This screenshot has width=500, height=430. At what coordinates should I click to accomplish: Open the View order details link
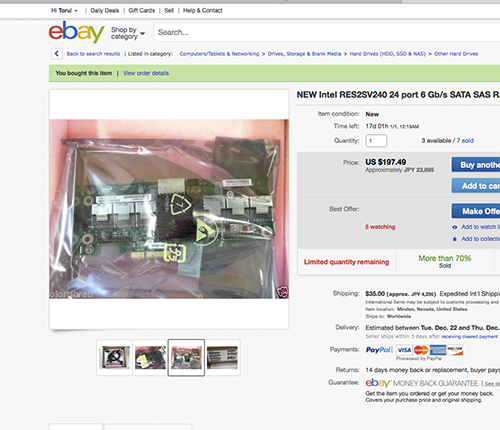(146, 73)
